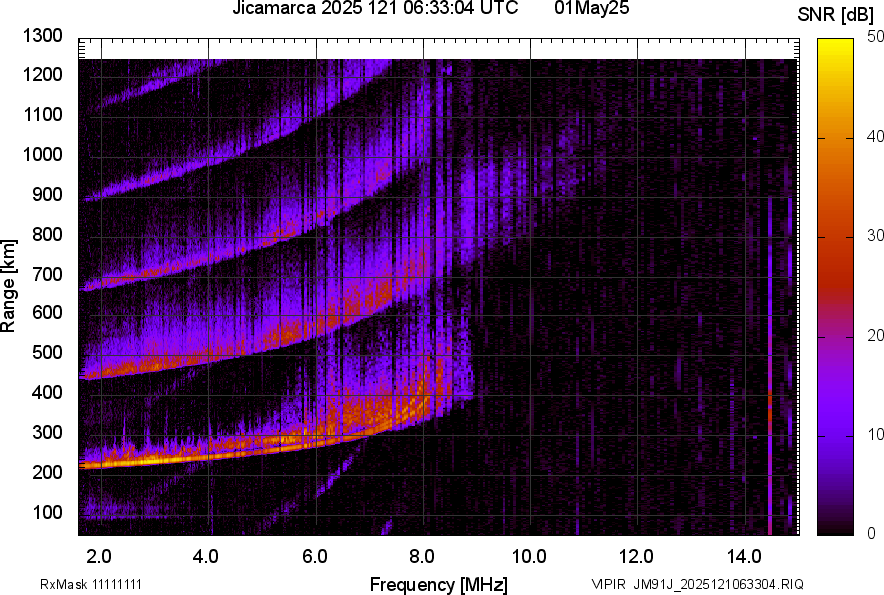Click the 'Jicamarca 2025 121 06:33:04 UTC' title
Viewport: 884px width, 595px height.
coord(374,9)
